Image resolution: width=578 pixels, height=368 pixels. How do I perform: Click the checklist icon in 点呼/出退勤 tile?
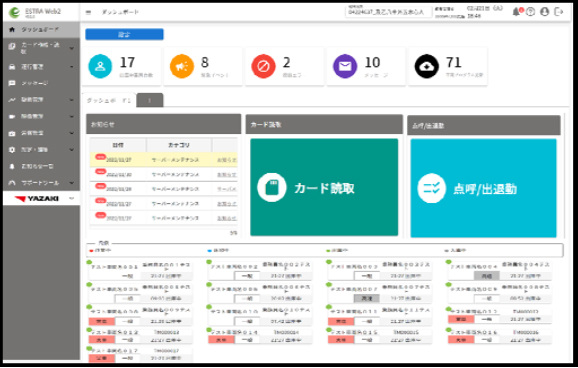pyautogui.click(x=432, y=188)
